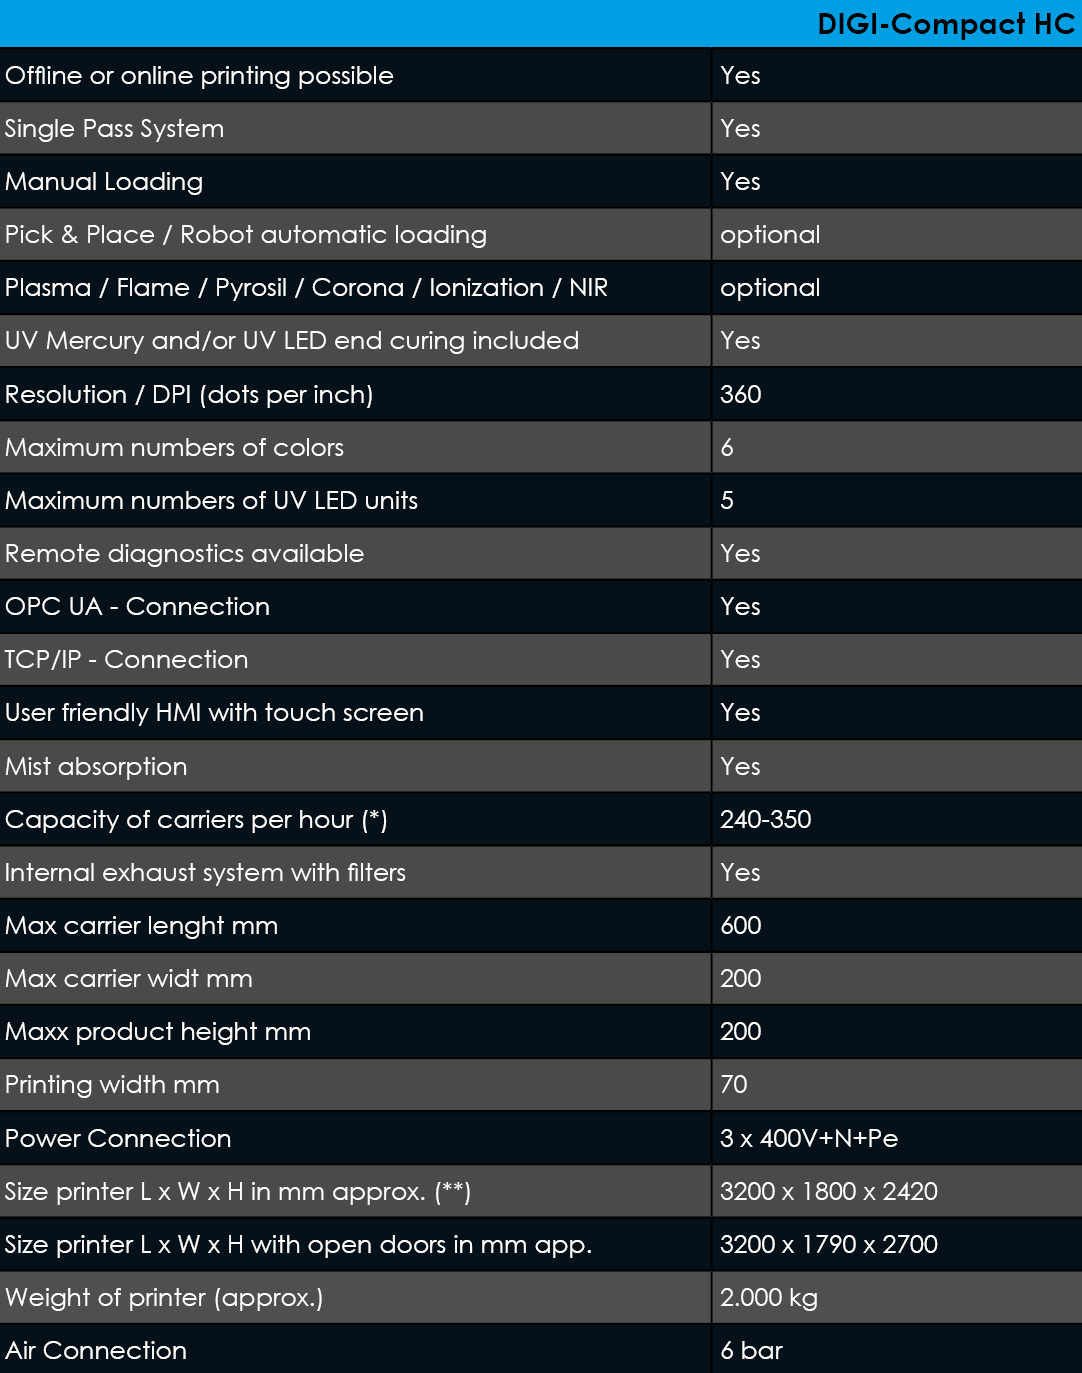Select the power connection value 3 x 400V+N+Pe

[808, 1138]
